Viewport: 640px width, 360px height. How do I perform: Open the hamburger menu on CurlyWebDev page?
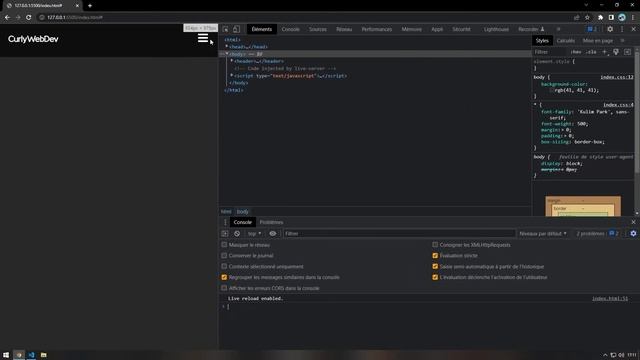pyautogui.click(x=203, y=38)
